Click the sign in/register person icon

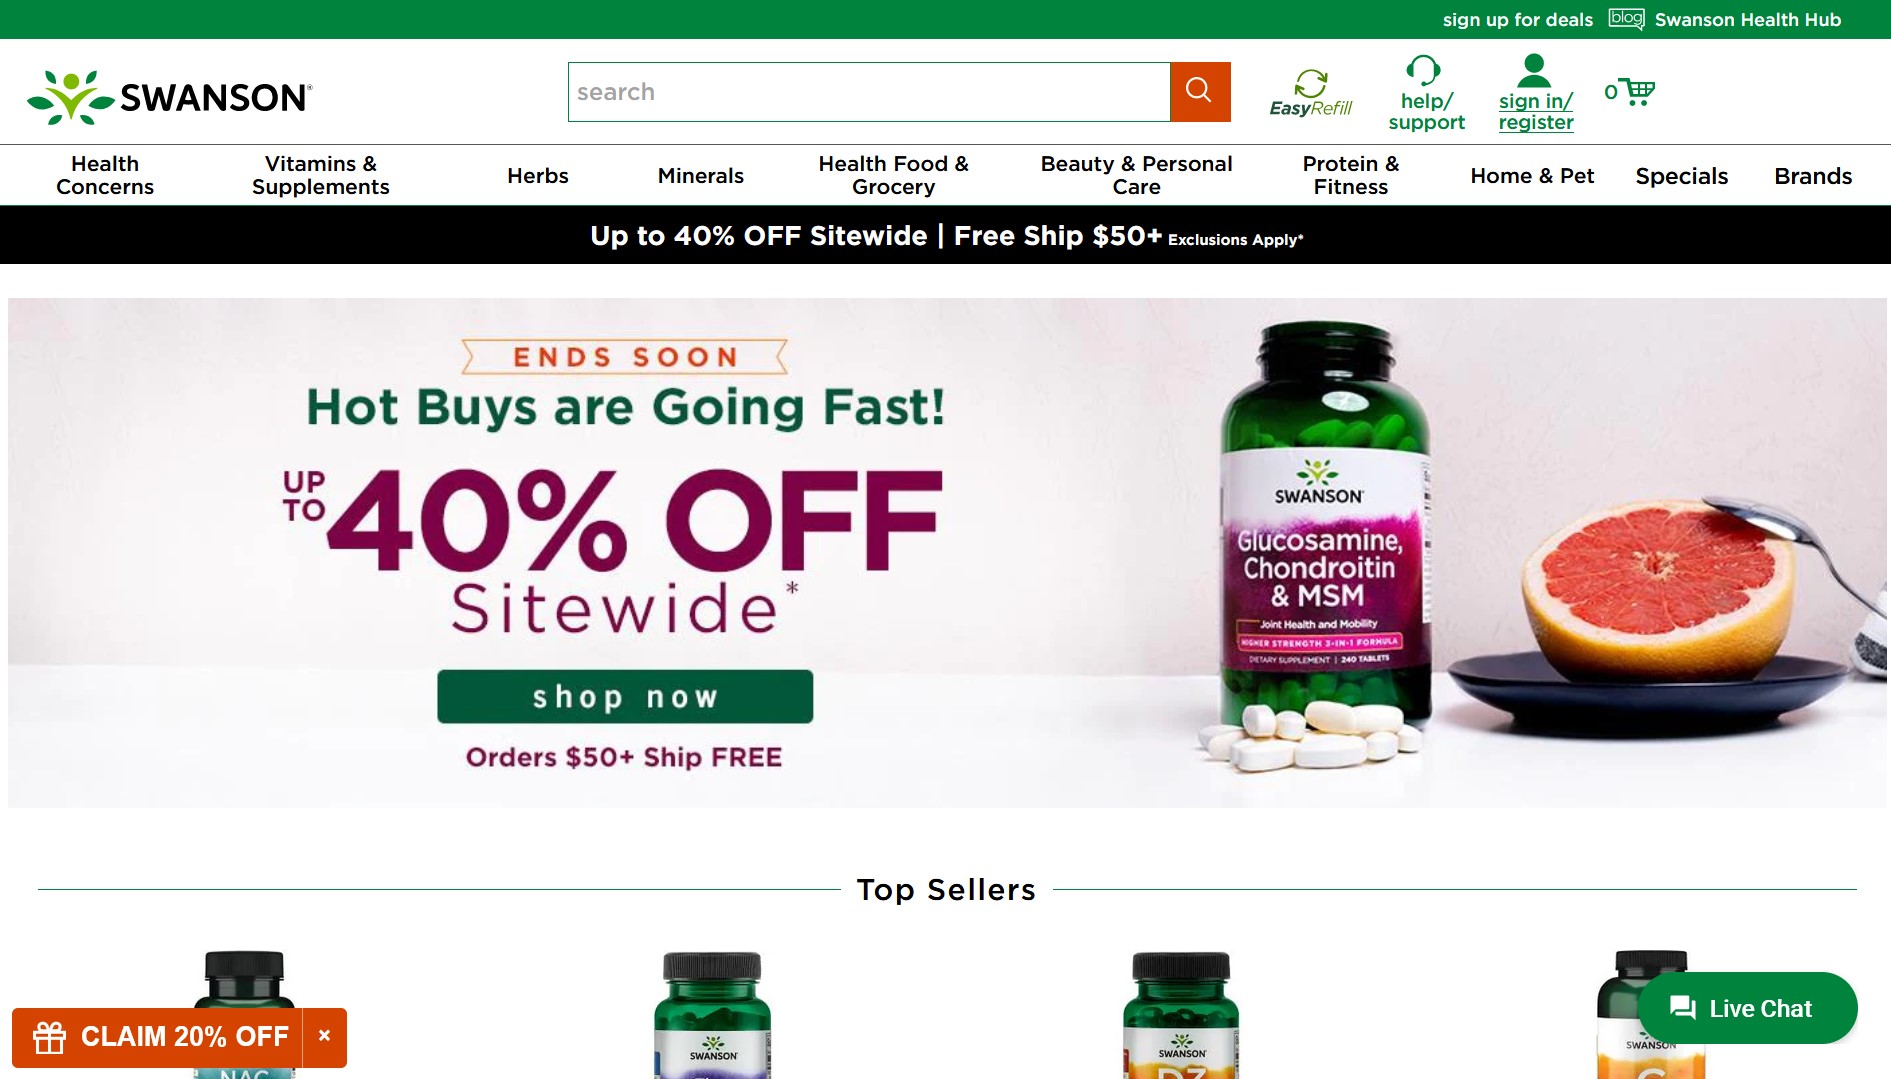[1534, 70]
